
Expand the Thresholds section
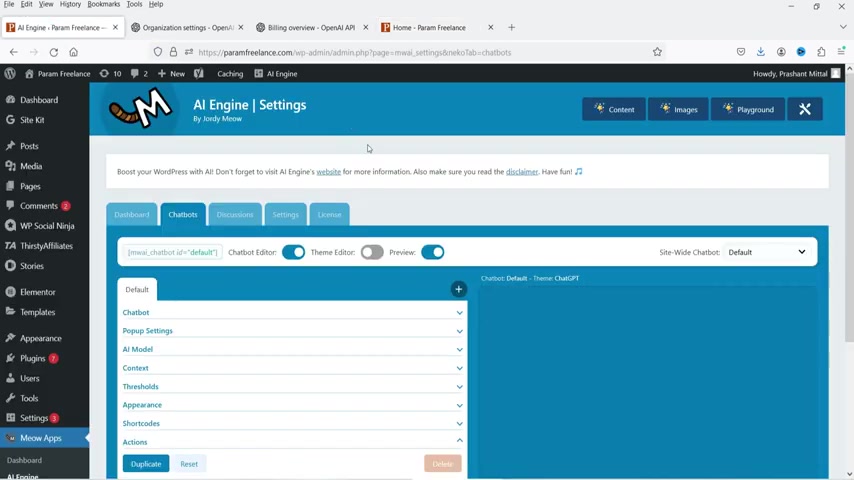292,386
